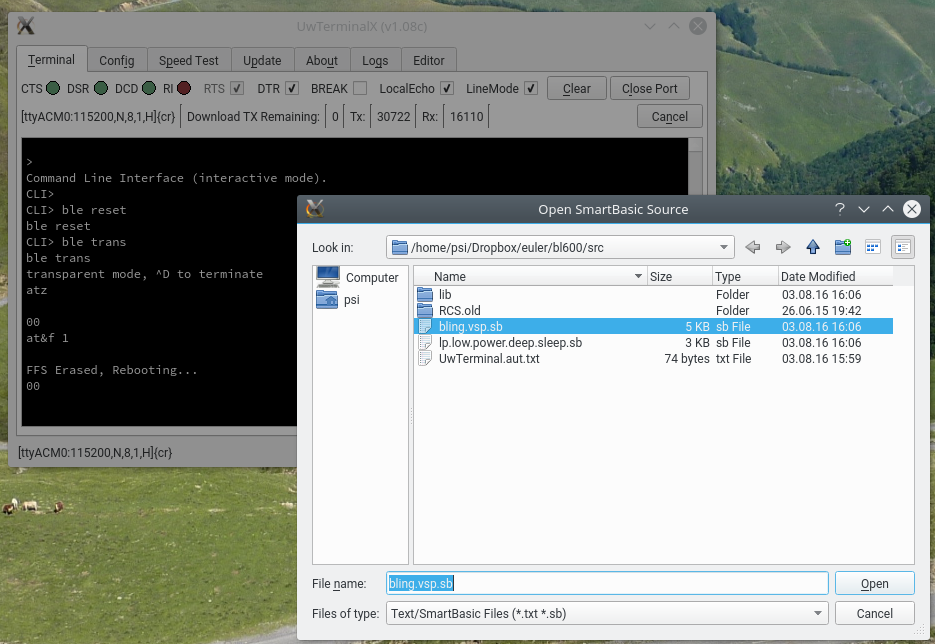
Task: Sort by Name column header arrow
Action: click(x=638, y=276)
